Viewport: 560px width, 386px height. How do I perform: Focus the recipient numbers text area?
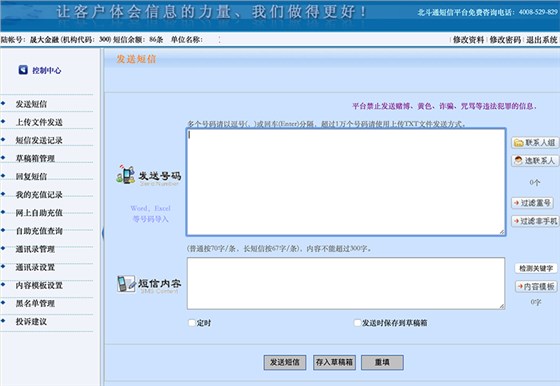pyautogui.click(x=346, y=182)
